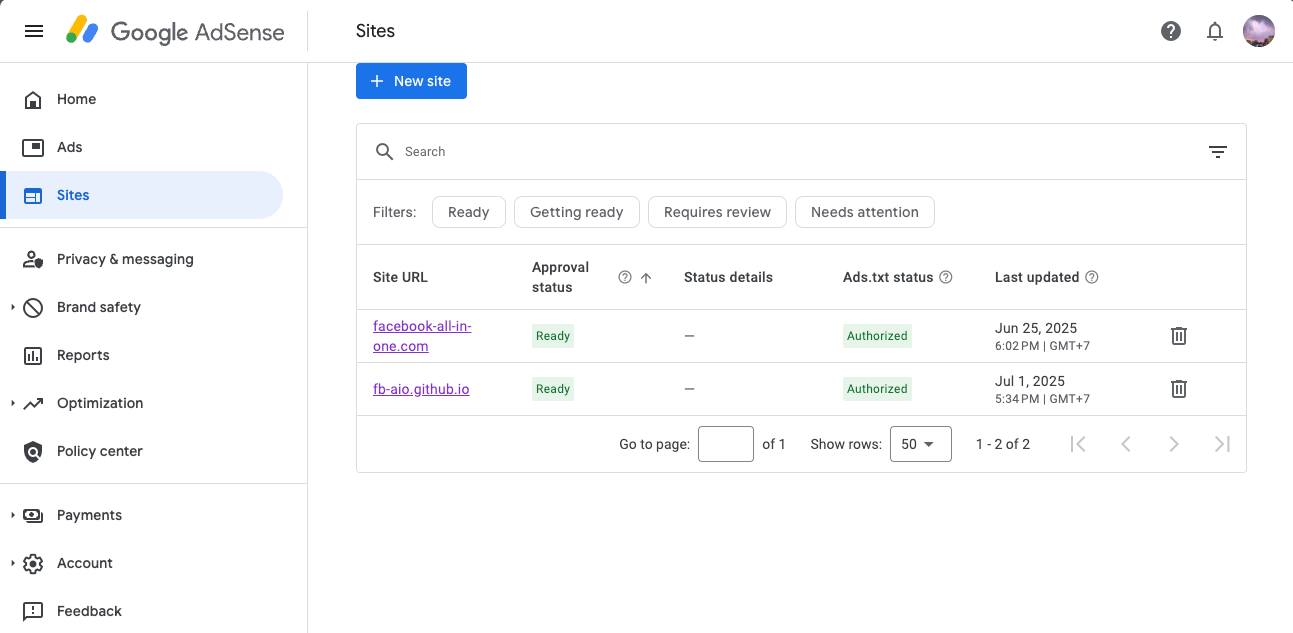Click the Go to page input
The image size is (1293, 633).
[x=726, y=444]
